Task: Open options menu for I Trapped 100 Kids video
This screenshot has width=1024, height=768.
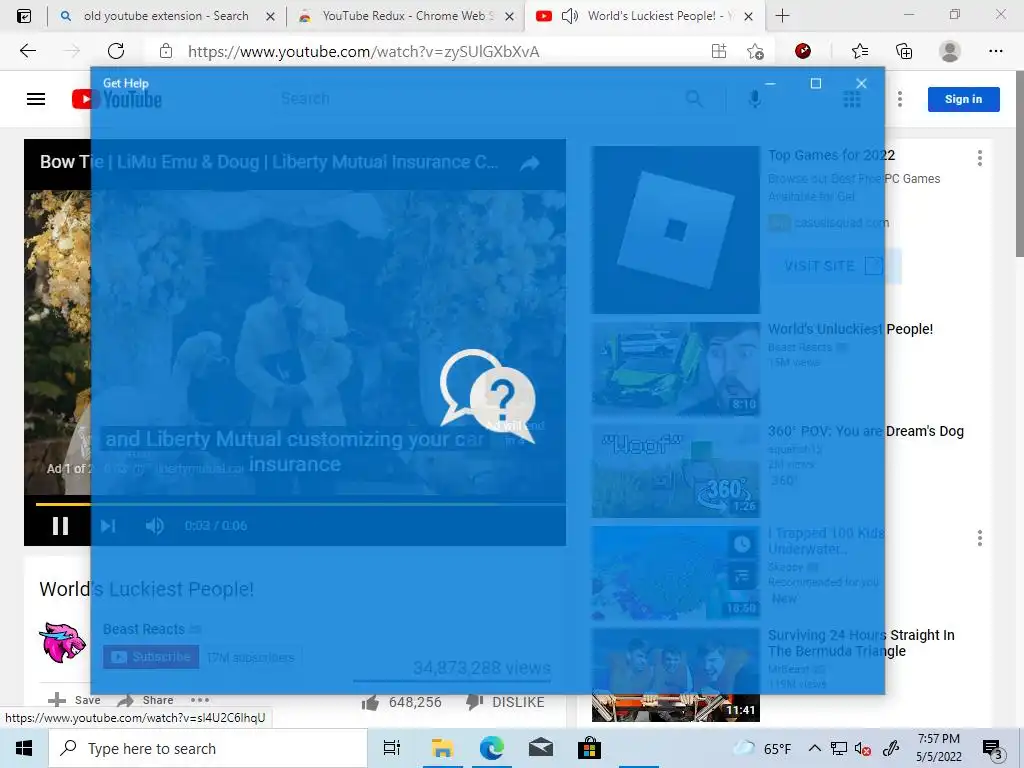Action: pyautogui.click(x=980, y=538)
